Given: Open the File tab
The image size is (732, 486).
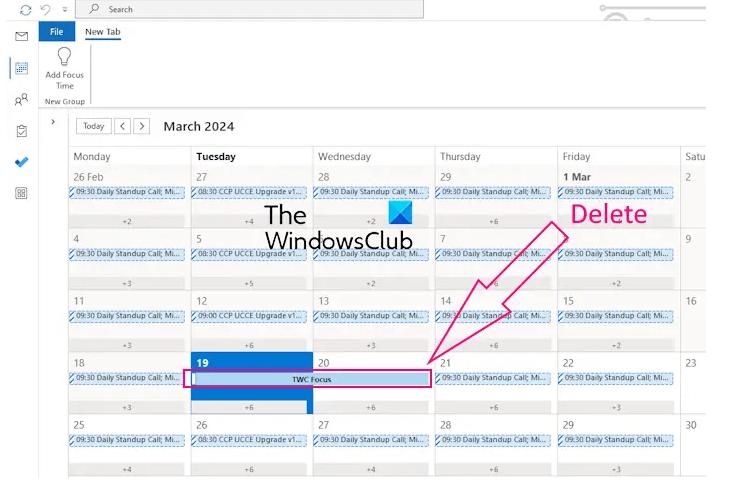Looking at the screenshot, I should pos(56,31).
